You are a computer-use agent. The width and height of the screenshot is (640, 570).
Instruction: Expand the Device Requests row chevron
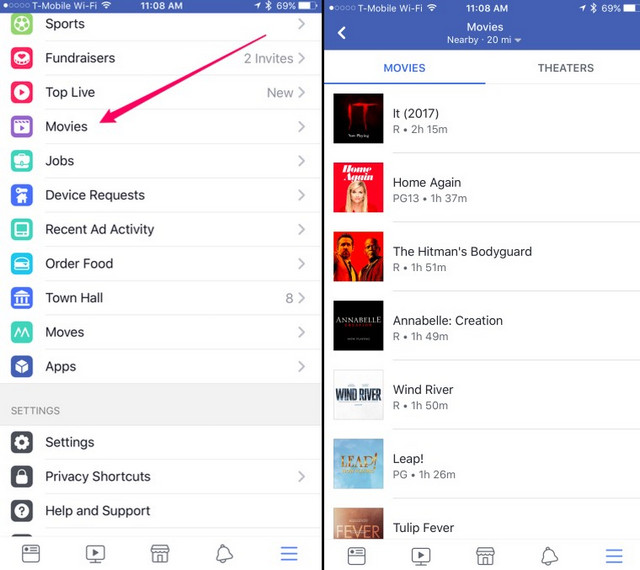[301, 195]
